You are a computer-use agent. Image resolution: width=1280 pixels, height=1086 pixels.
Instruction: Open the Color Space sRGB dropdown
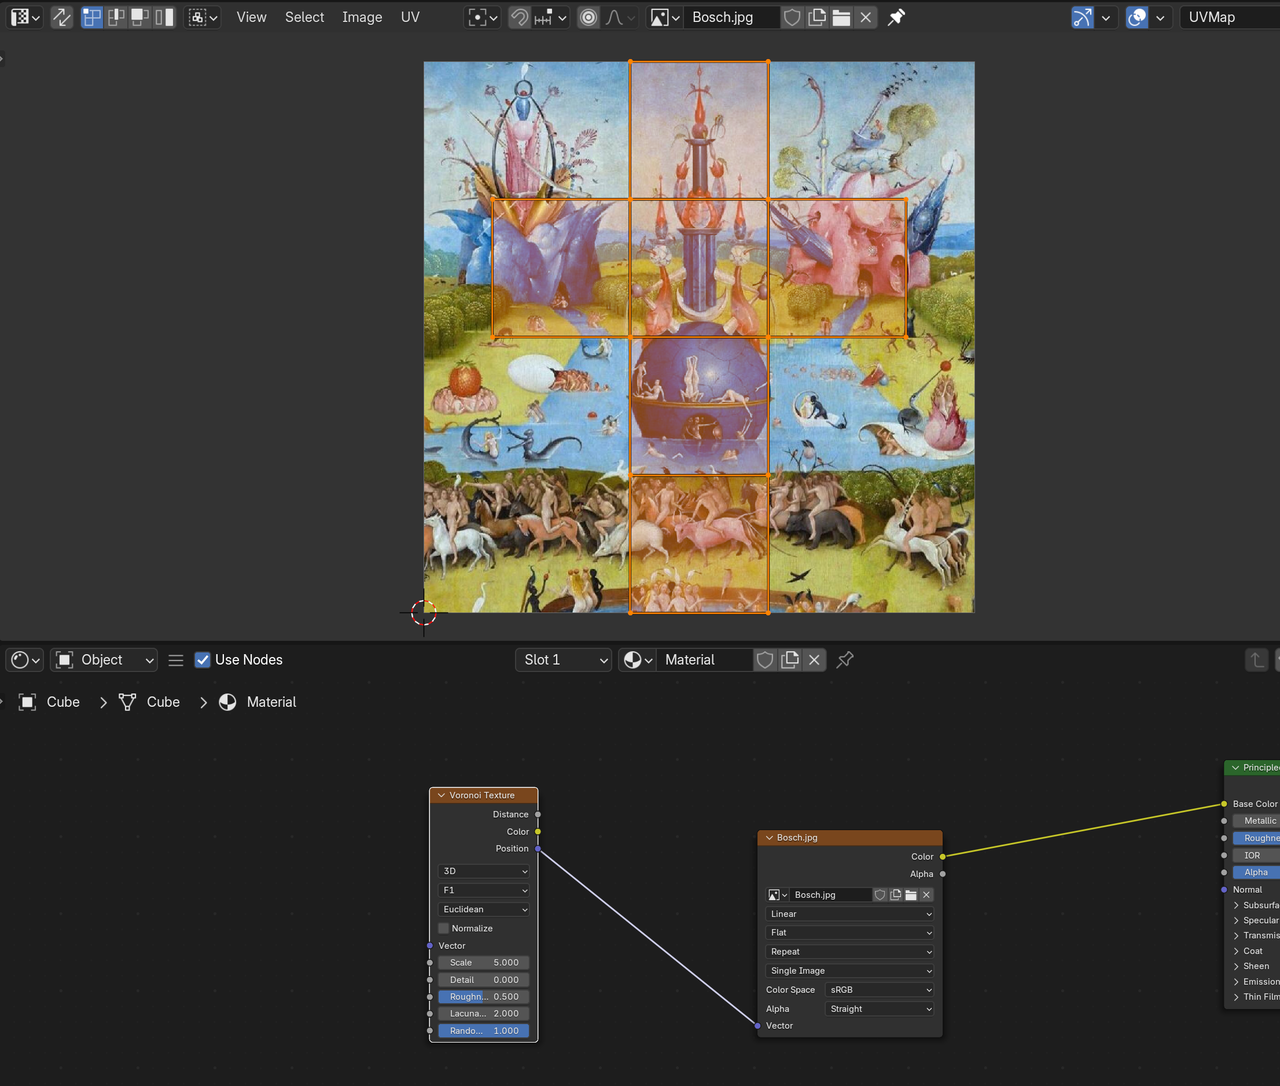click(879, 990)
